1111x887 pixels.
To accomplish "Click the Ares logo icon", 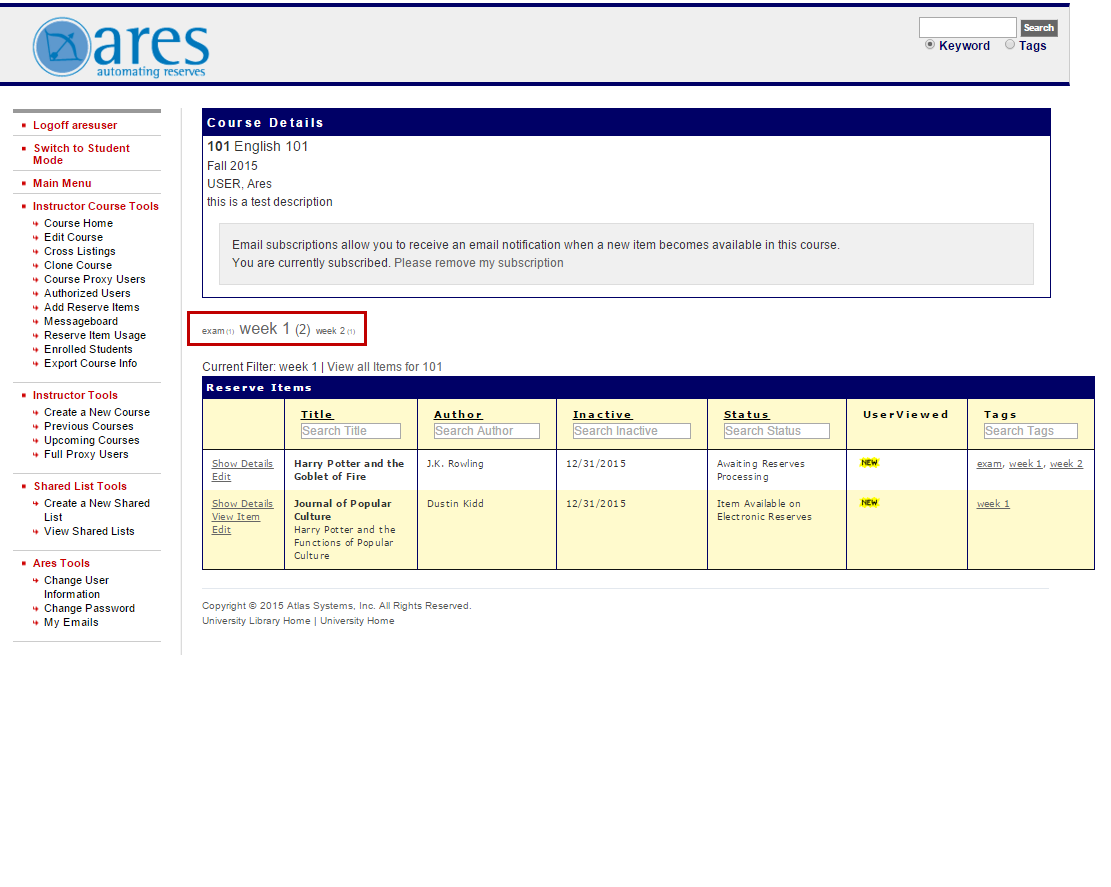I will pos(59,46).
